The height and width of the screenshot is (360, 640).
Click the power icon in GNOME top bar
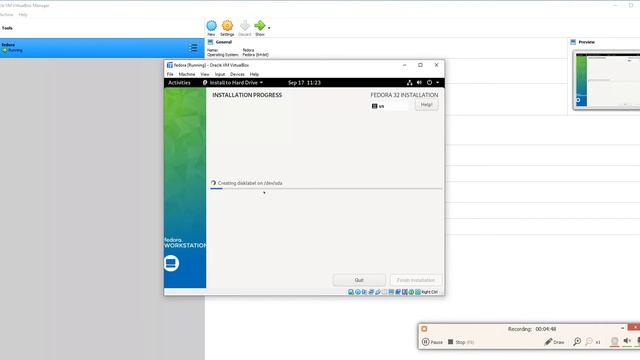(x=429, y=82)
